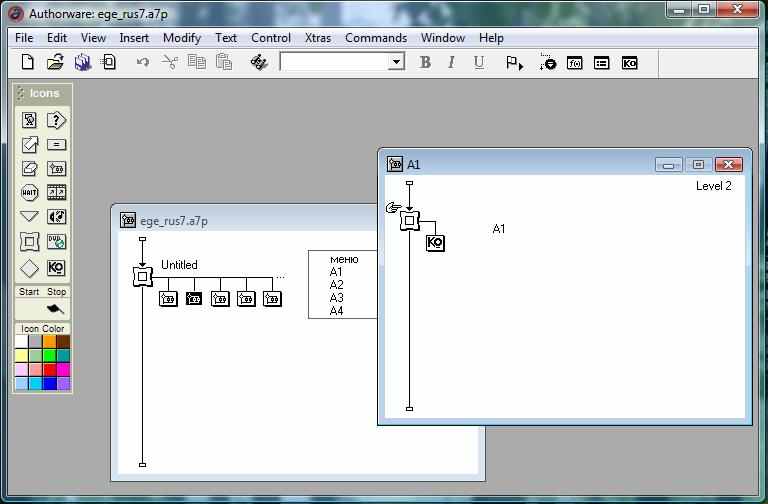Screen dimensions: 768x504
Task: Click the Undo arrow icon
Action: [x=143, y=62]
